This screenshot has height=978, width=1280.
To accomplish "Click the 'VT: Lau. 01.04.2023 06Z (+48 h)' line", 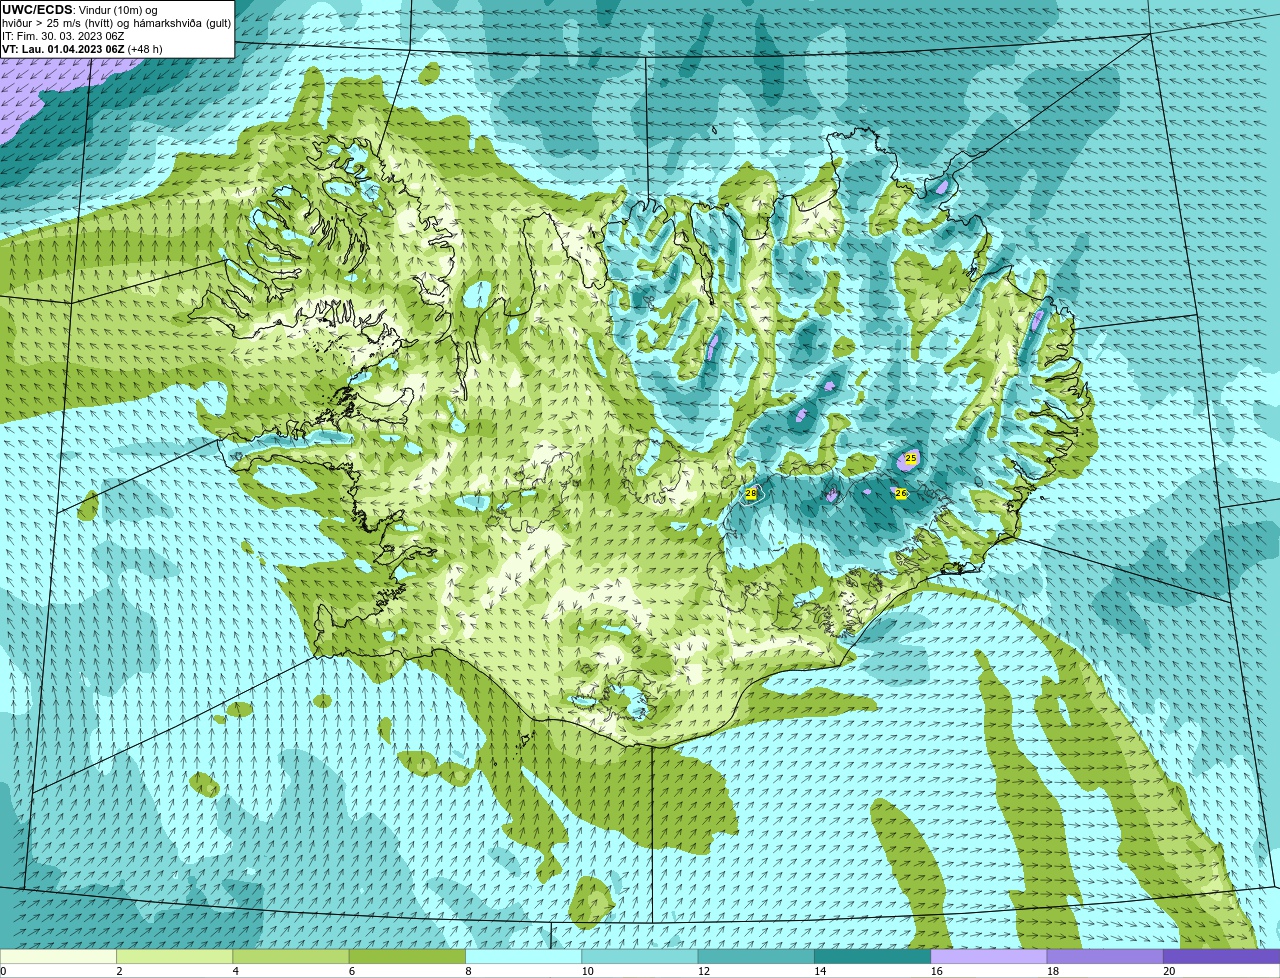I will [82, 49].
